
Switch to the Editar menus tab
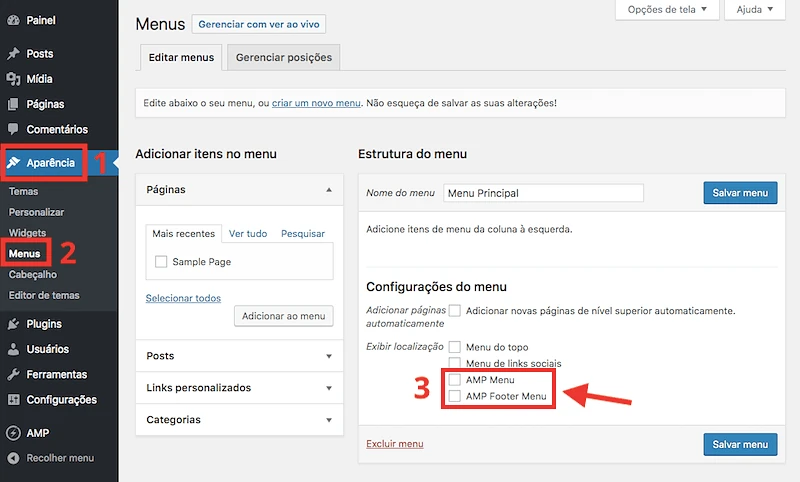click(x=181, y=58)
